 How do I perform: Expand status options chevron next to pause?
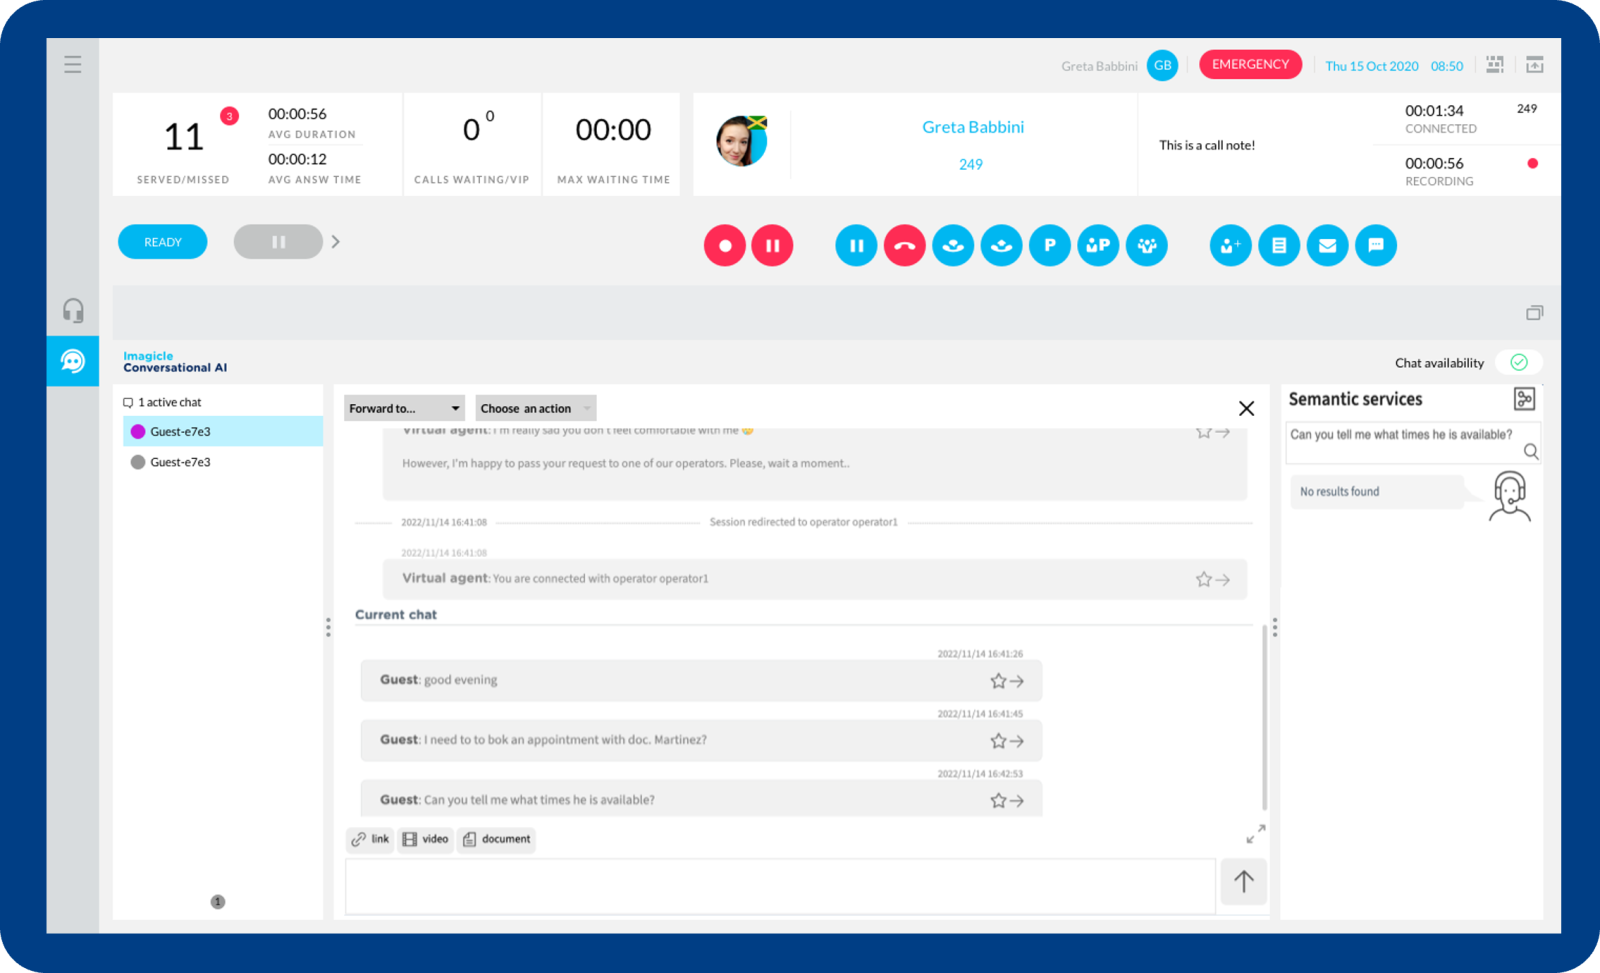[336, 242]
